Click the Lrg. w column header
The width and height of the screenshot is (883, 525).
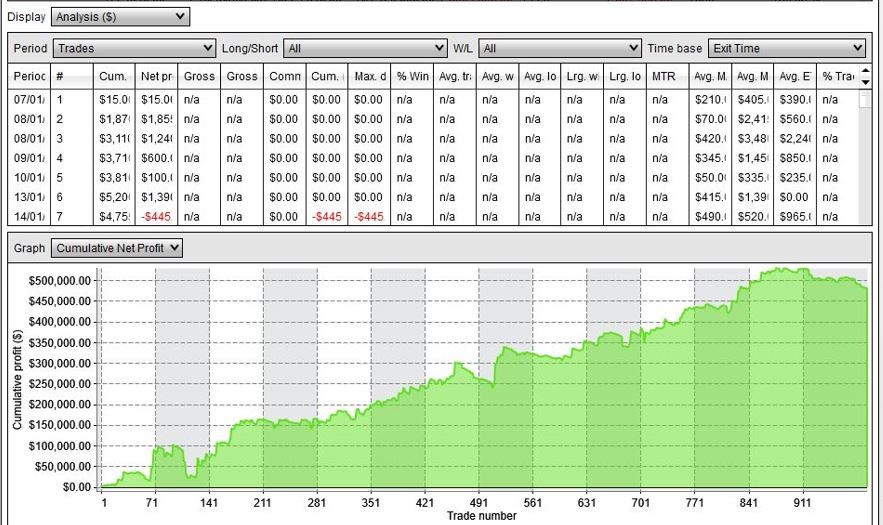coord(582,77)
